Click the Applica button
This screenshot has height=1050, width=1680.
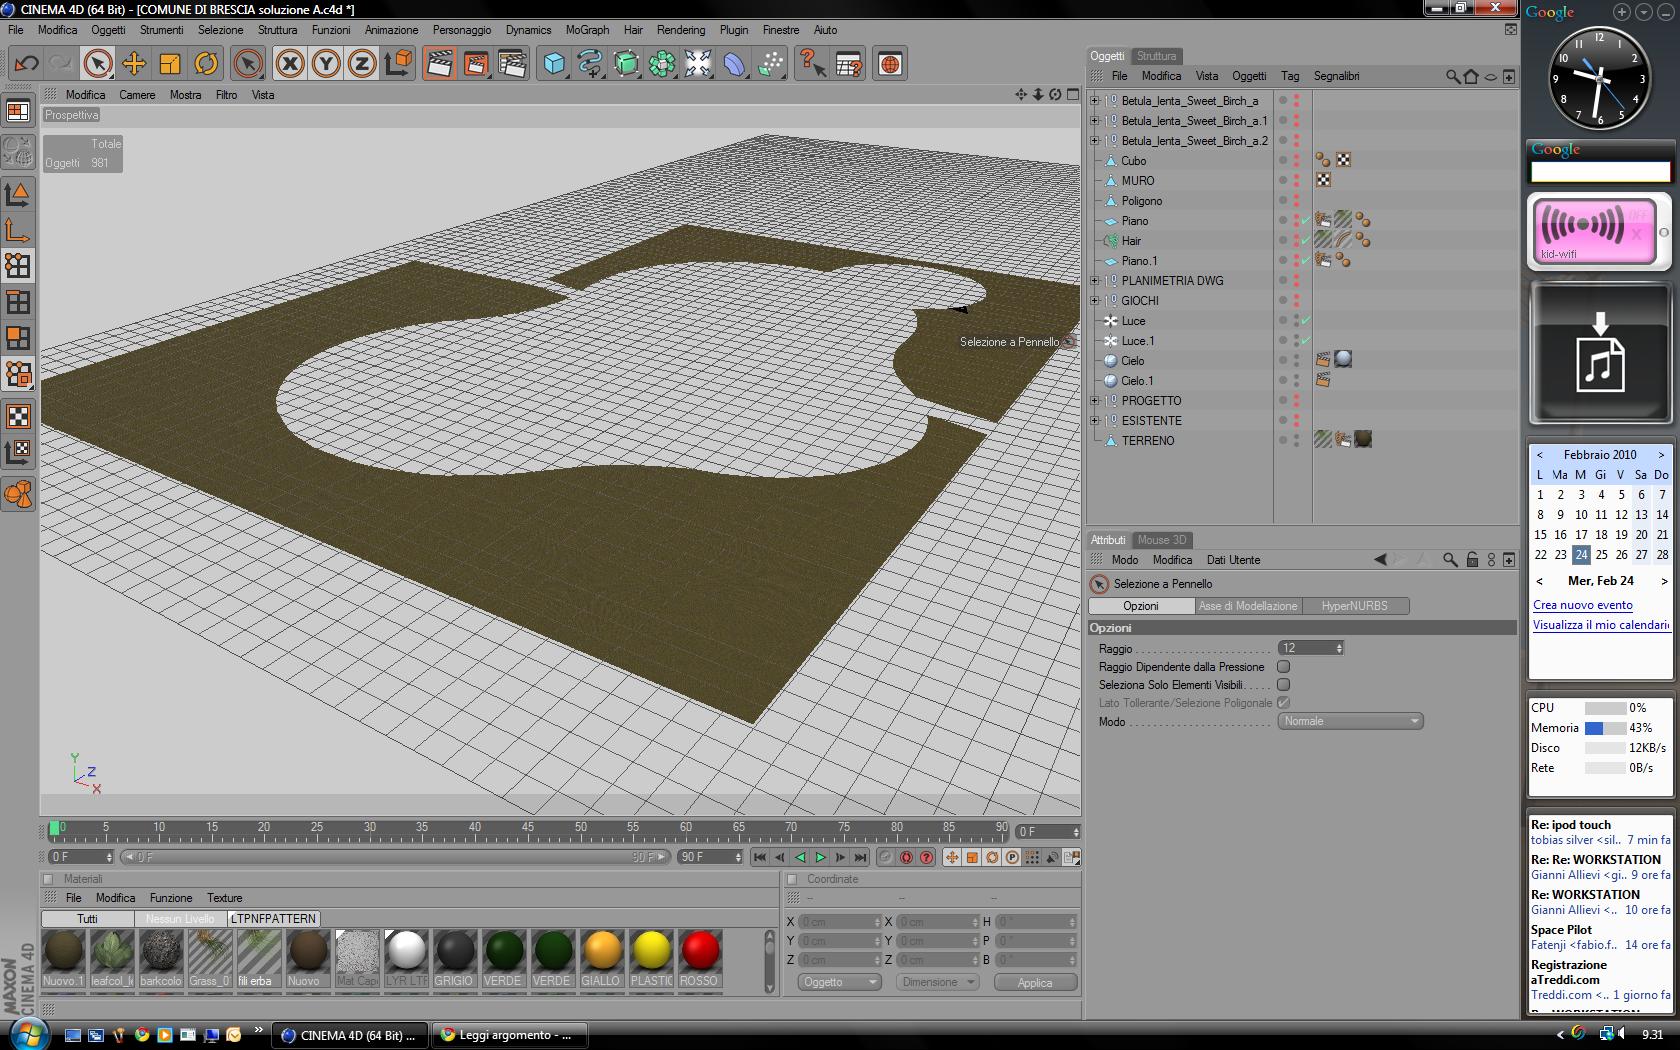(1034, 982)
